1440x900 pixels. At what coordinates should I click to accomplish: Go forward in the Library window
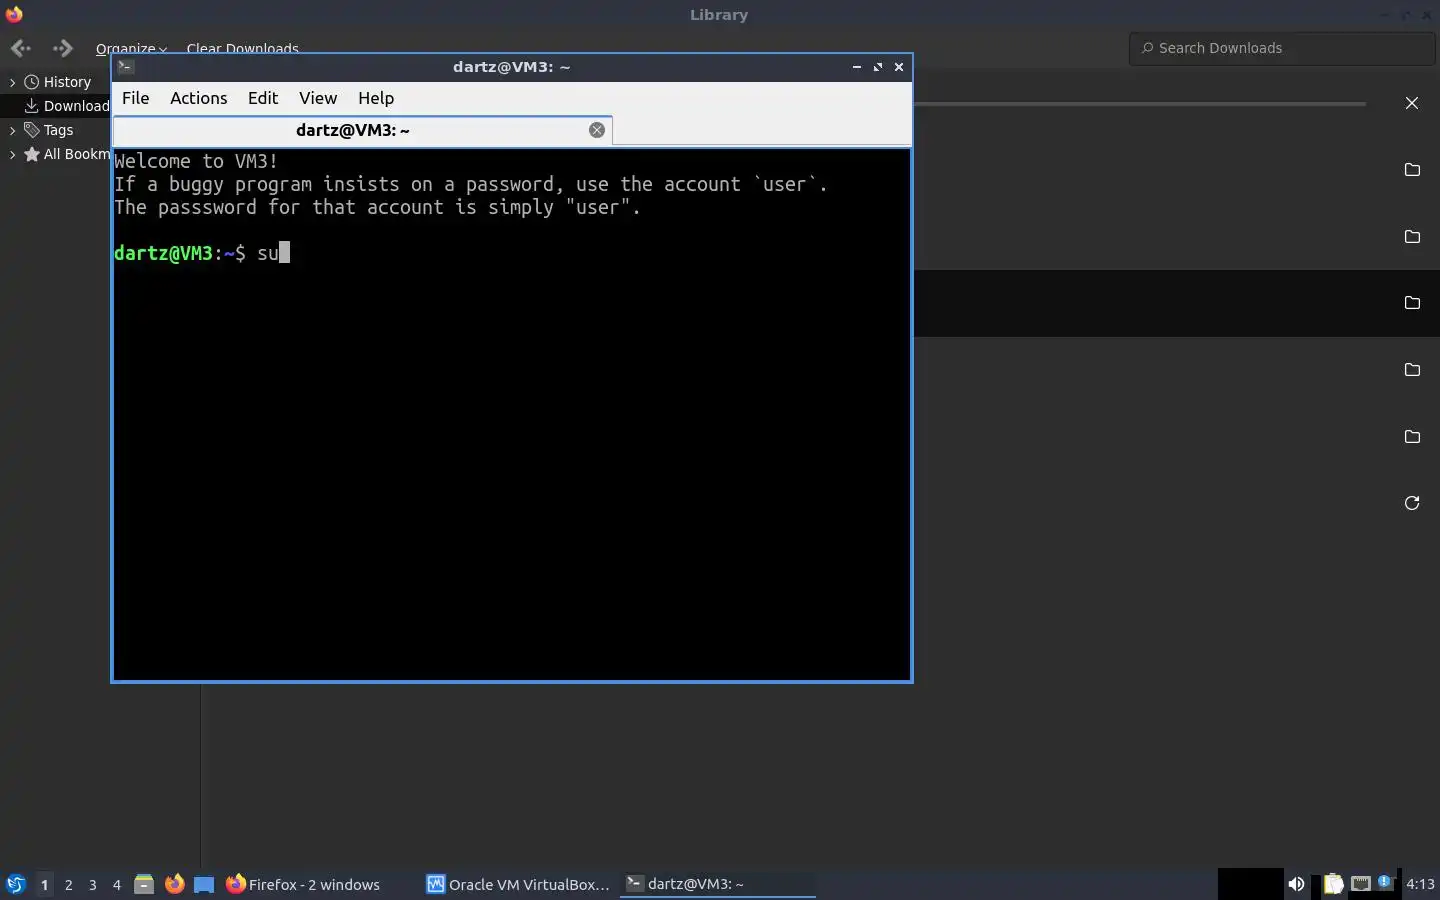tap(63, 48)
